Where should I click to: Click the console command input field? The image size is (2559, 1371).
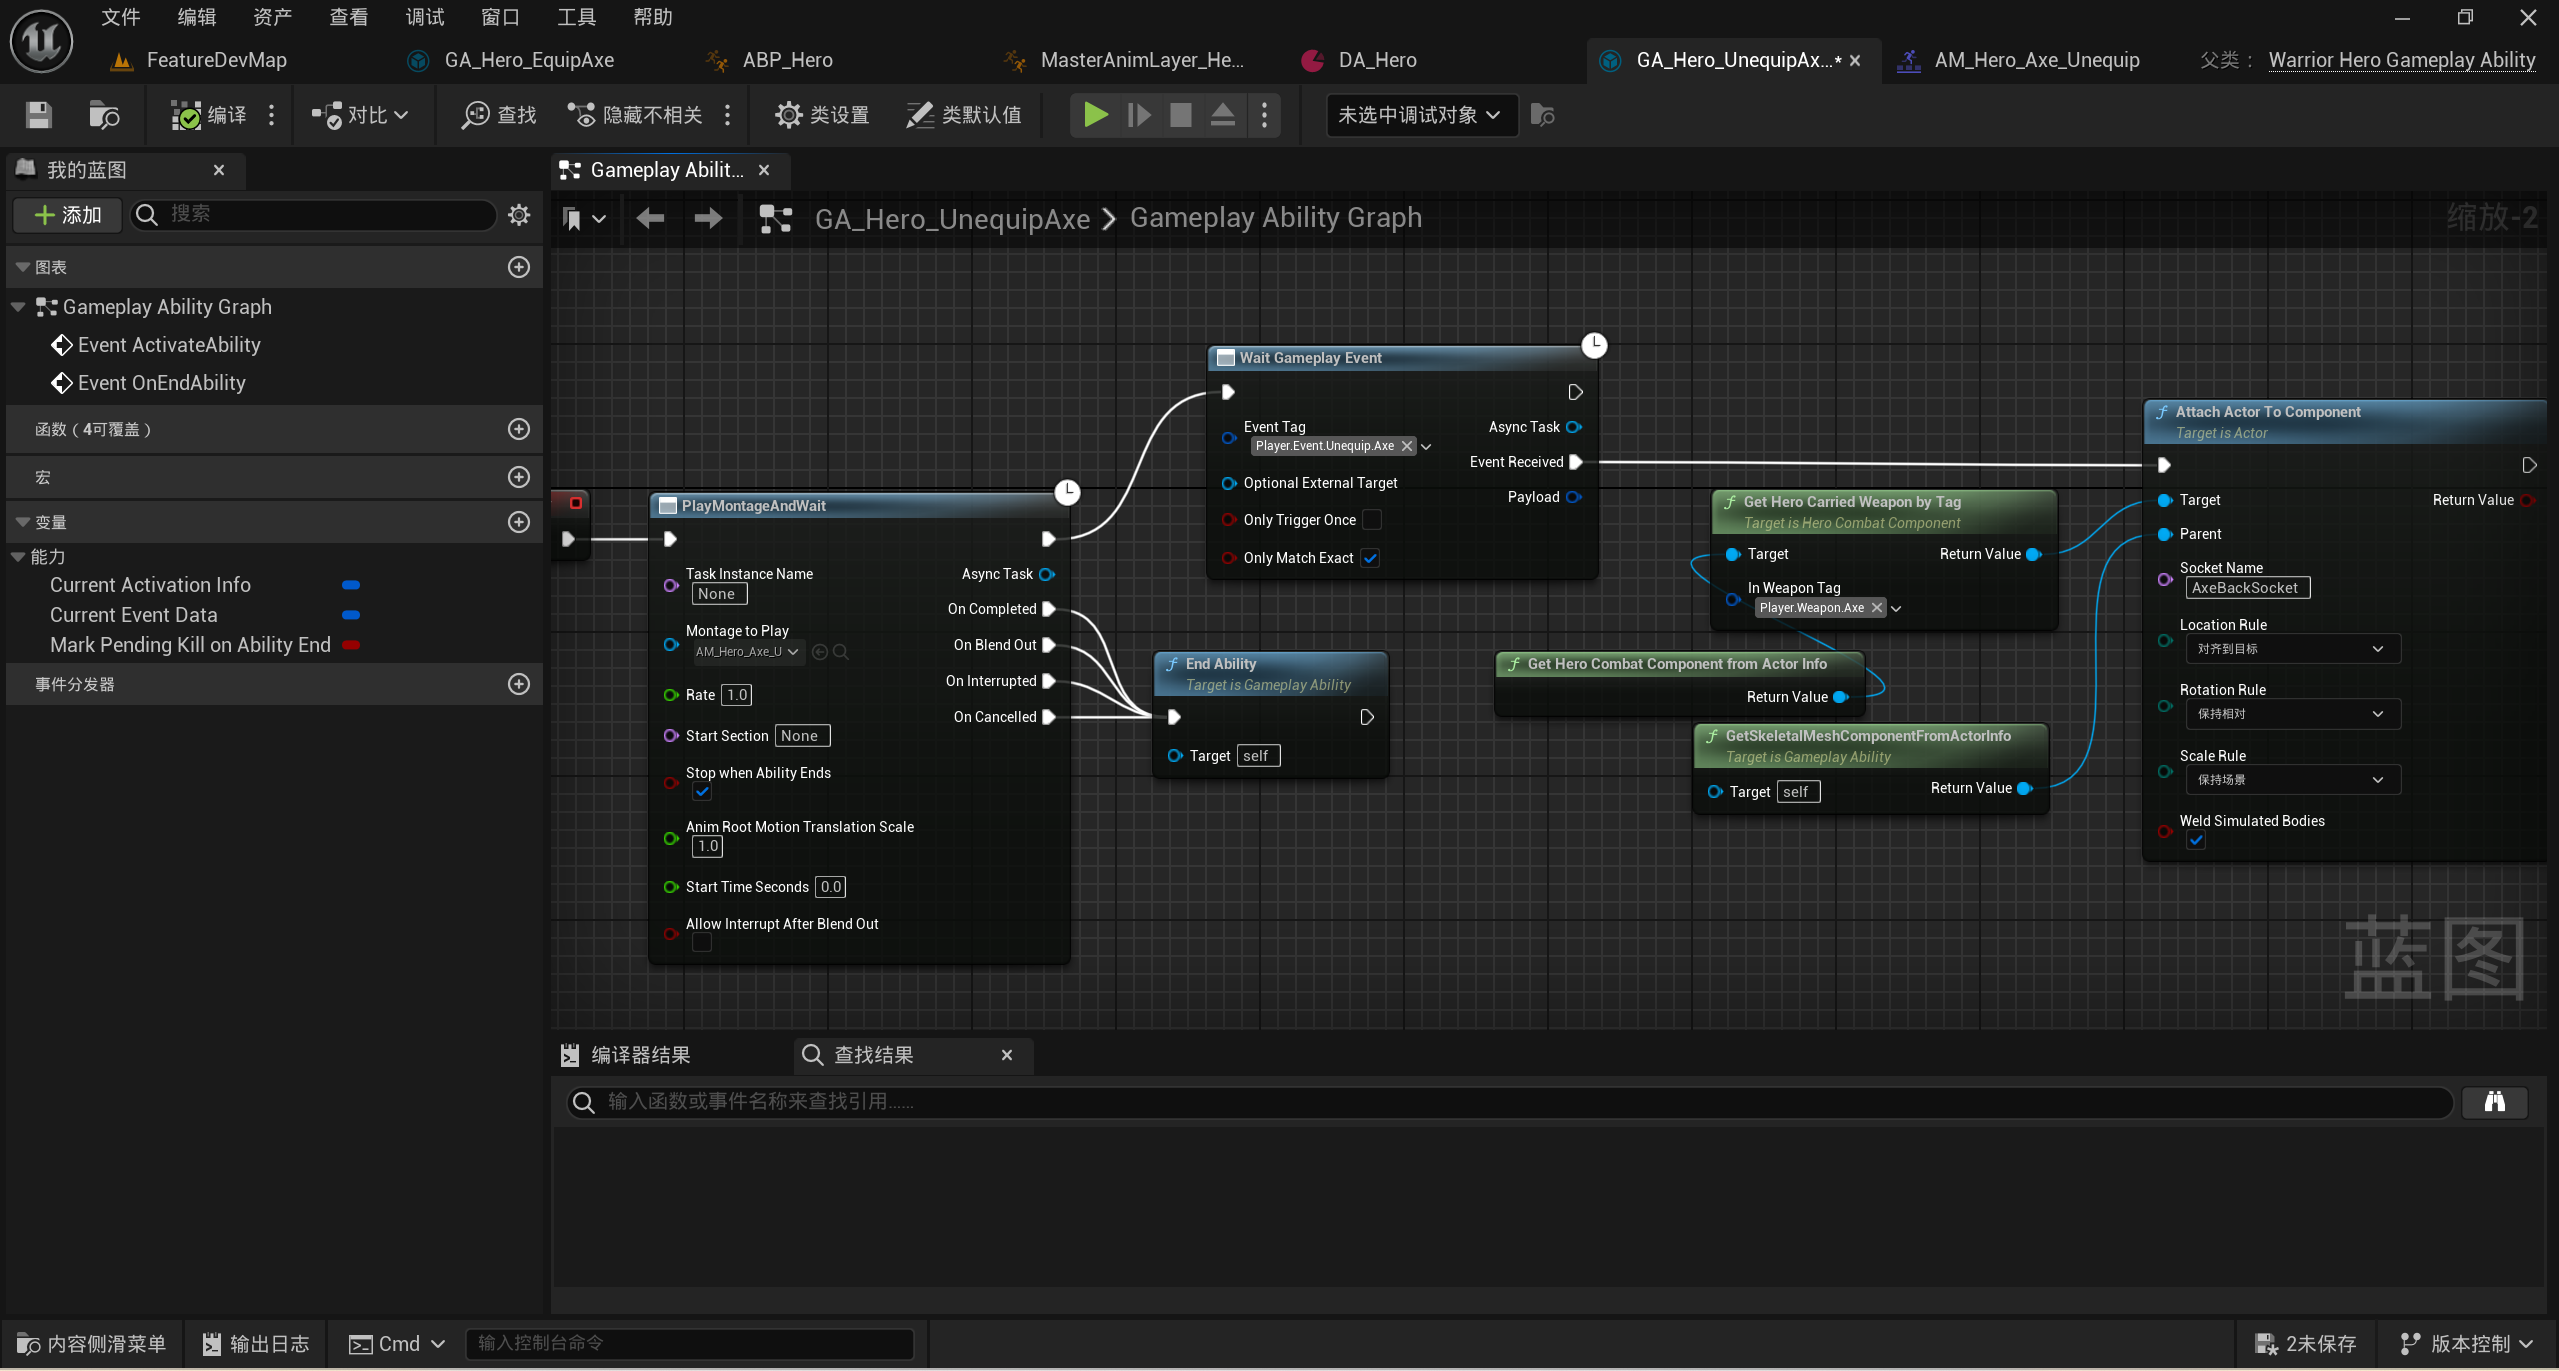(690, 1343)
